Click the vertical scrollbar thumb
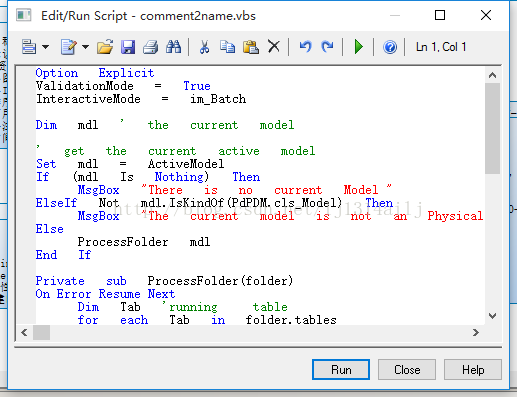517x397 pixels. coord(492,129)
